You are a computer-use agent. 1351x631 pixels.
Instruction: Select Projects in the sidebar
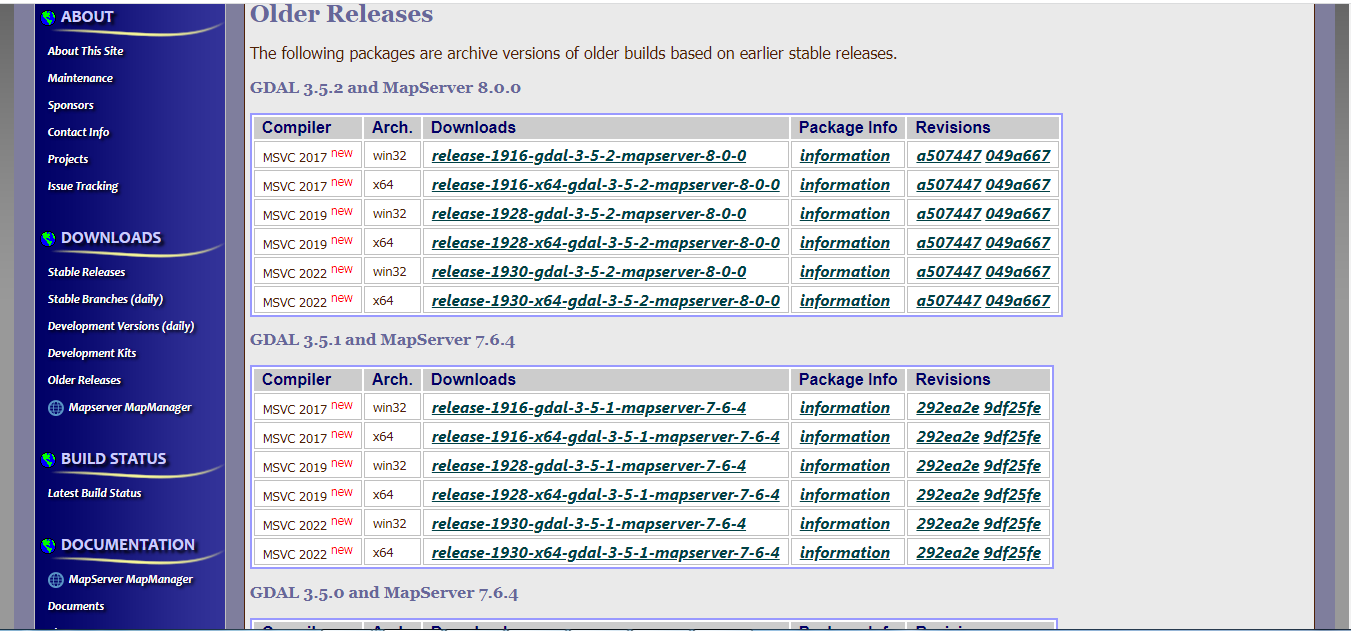[x=68, y=159]
